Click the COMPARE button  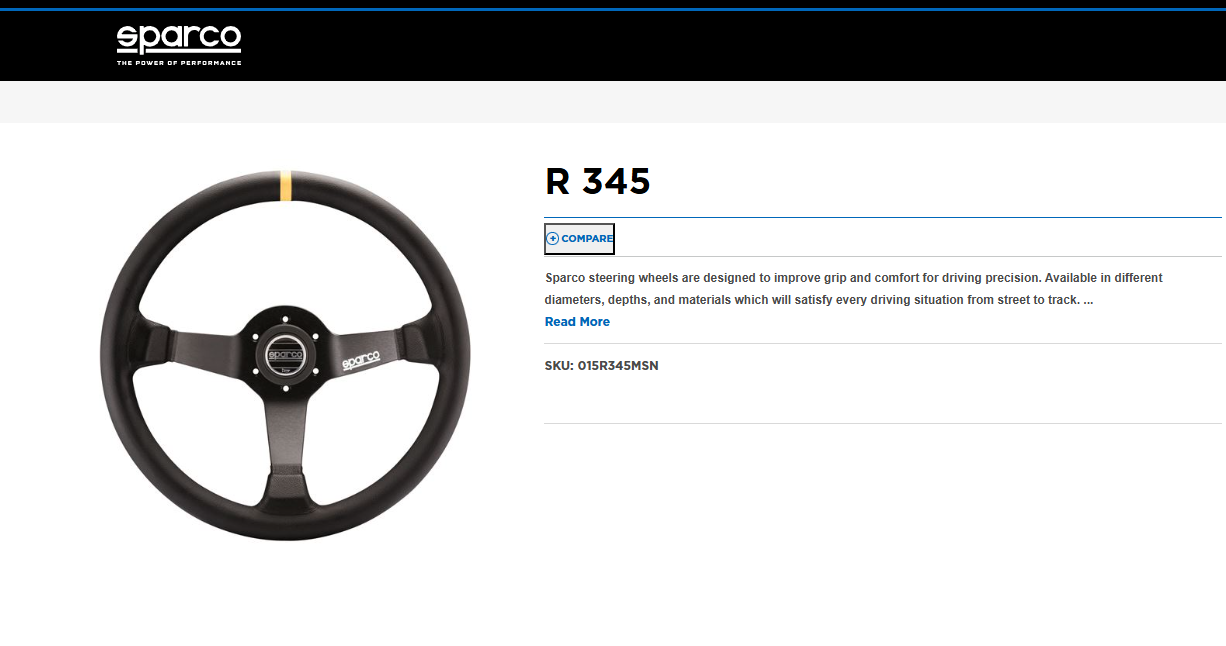click(579, 239)
